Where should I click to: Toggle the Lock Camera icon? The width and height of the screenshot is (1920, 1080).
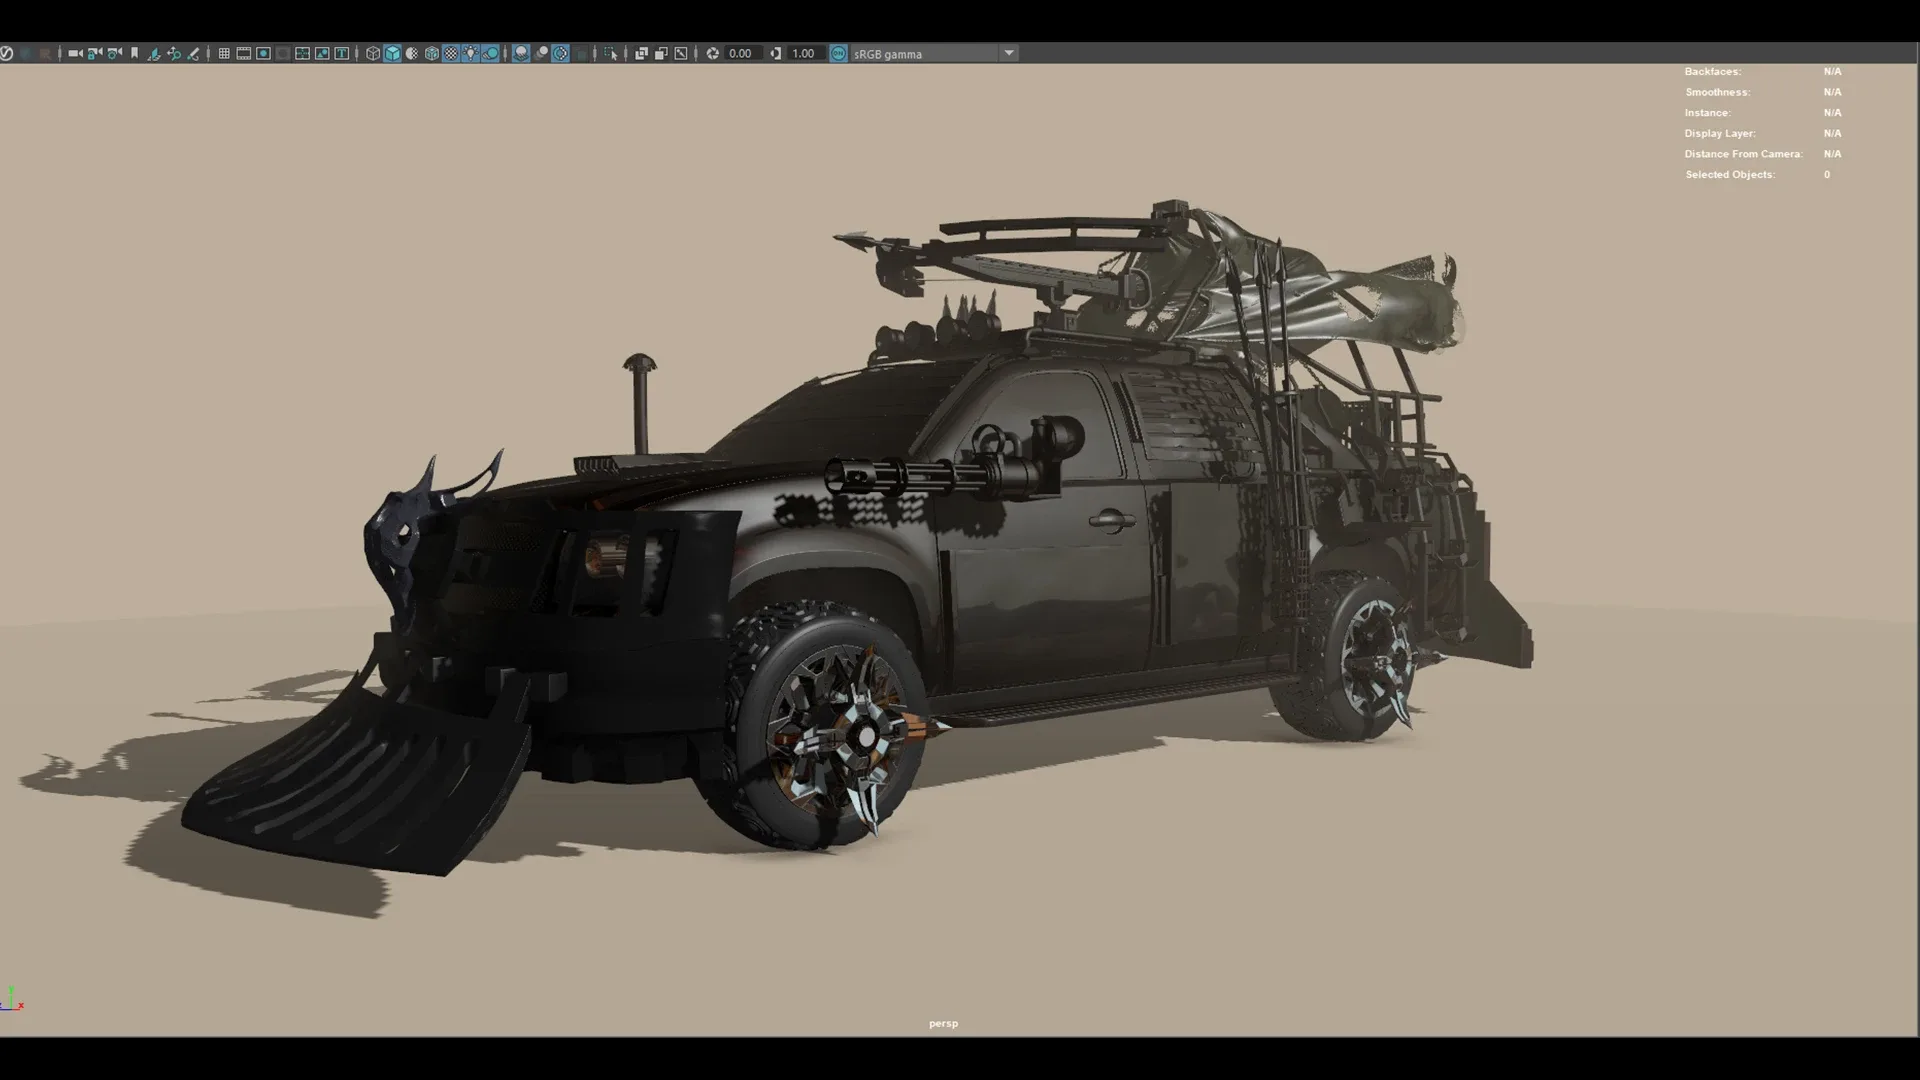95,53
